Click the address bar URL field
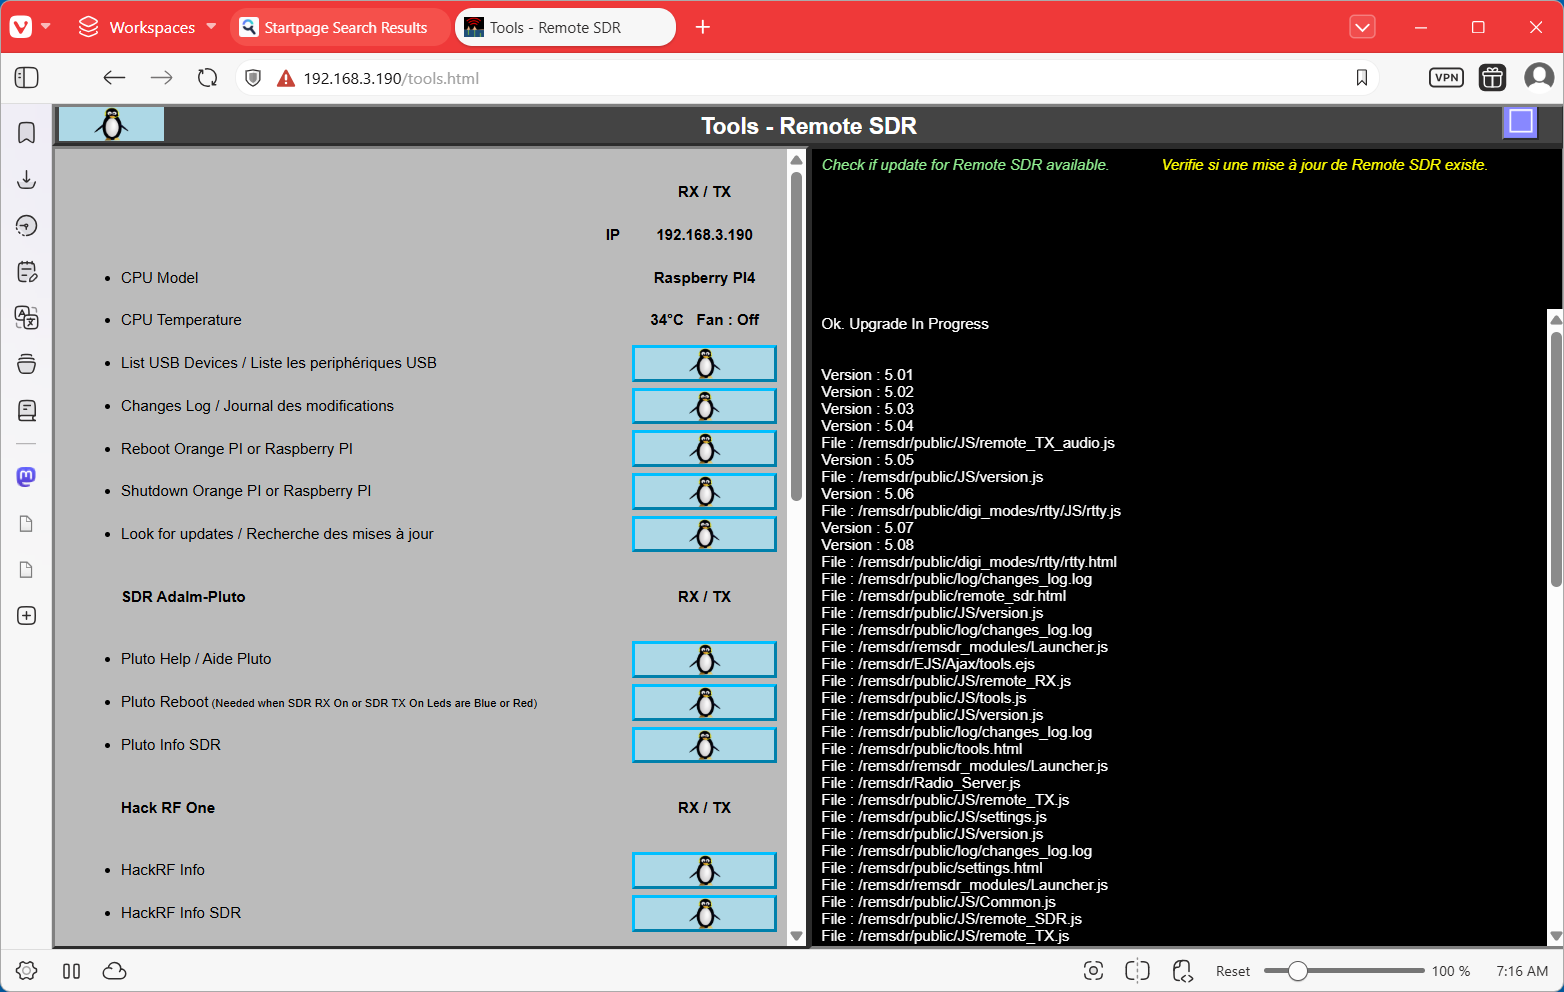1564x992 pixels. click(800, 78)
